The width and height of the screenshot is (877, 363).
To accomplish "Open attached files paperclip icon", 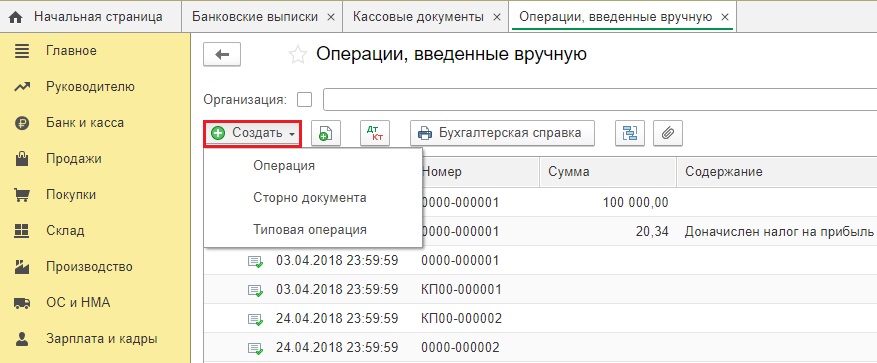I will (x=668, y=133).
